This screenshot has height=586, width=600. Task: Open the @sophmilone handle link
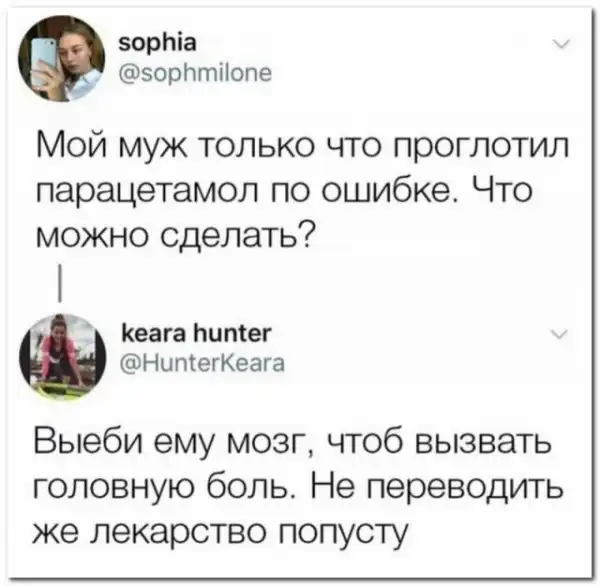195,72
